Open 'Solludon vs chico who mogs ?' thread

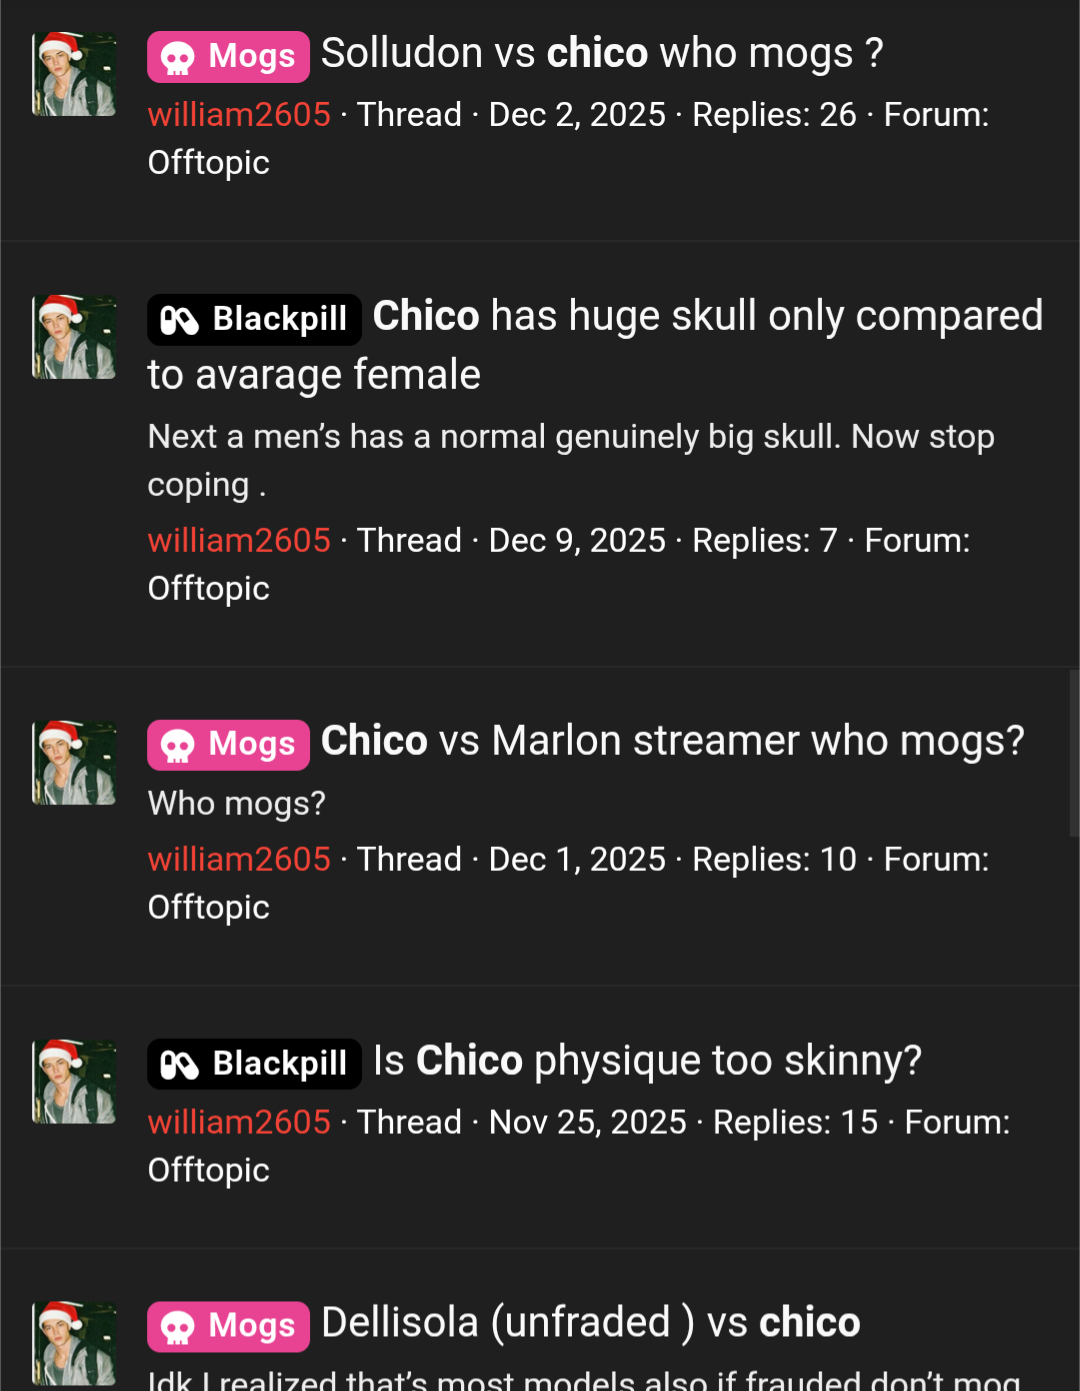(602, 54)
